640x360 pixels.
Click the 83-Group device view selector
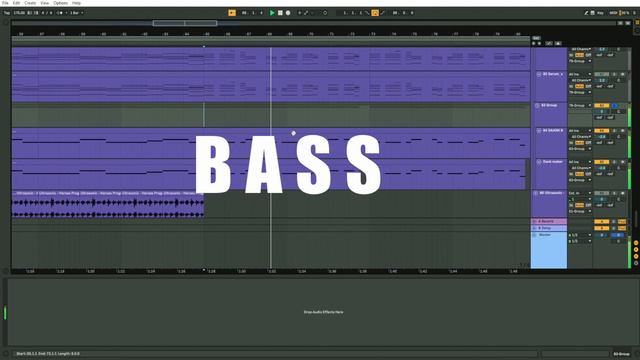pyautogui.click(x=621, y=354)
